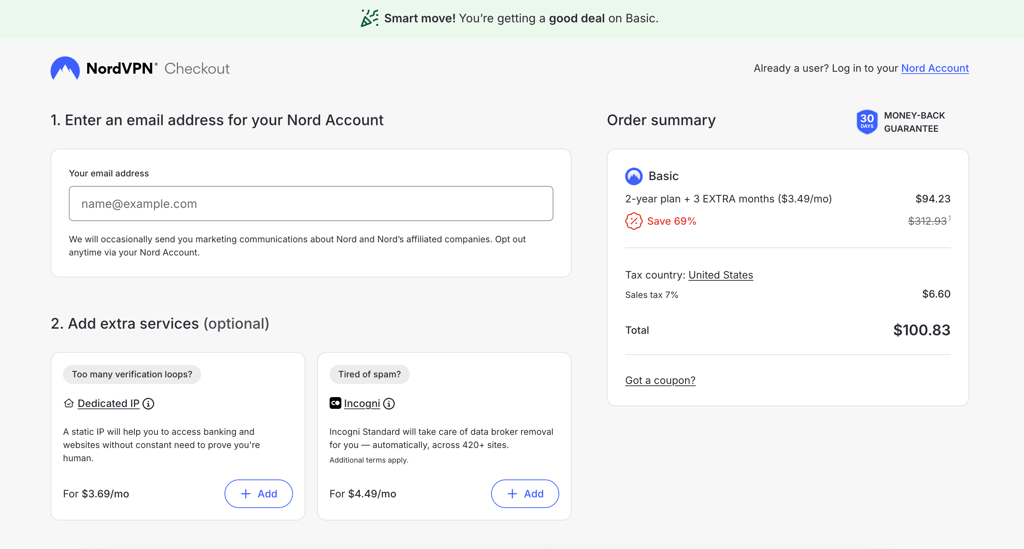Click the 2-year plan description text
Screen dimensions: 1024x549
(x=728, y=199)
